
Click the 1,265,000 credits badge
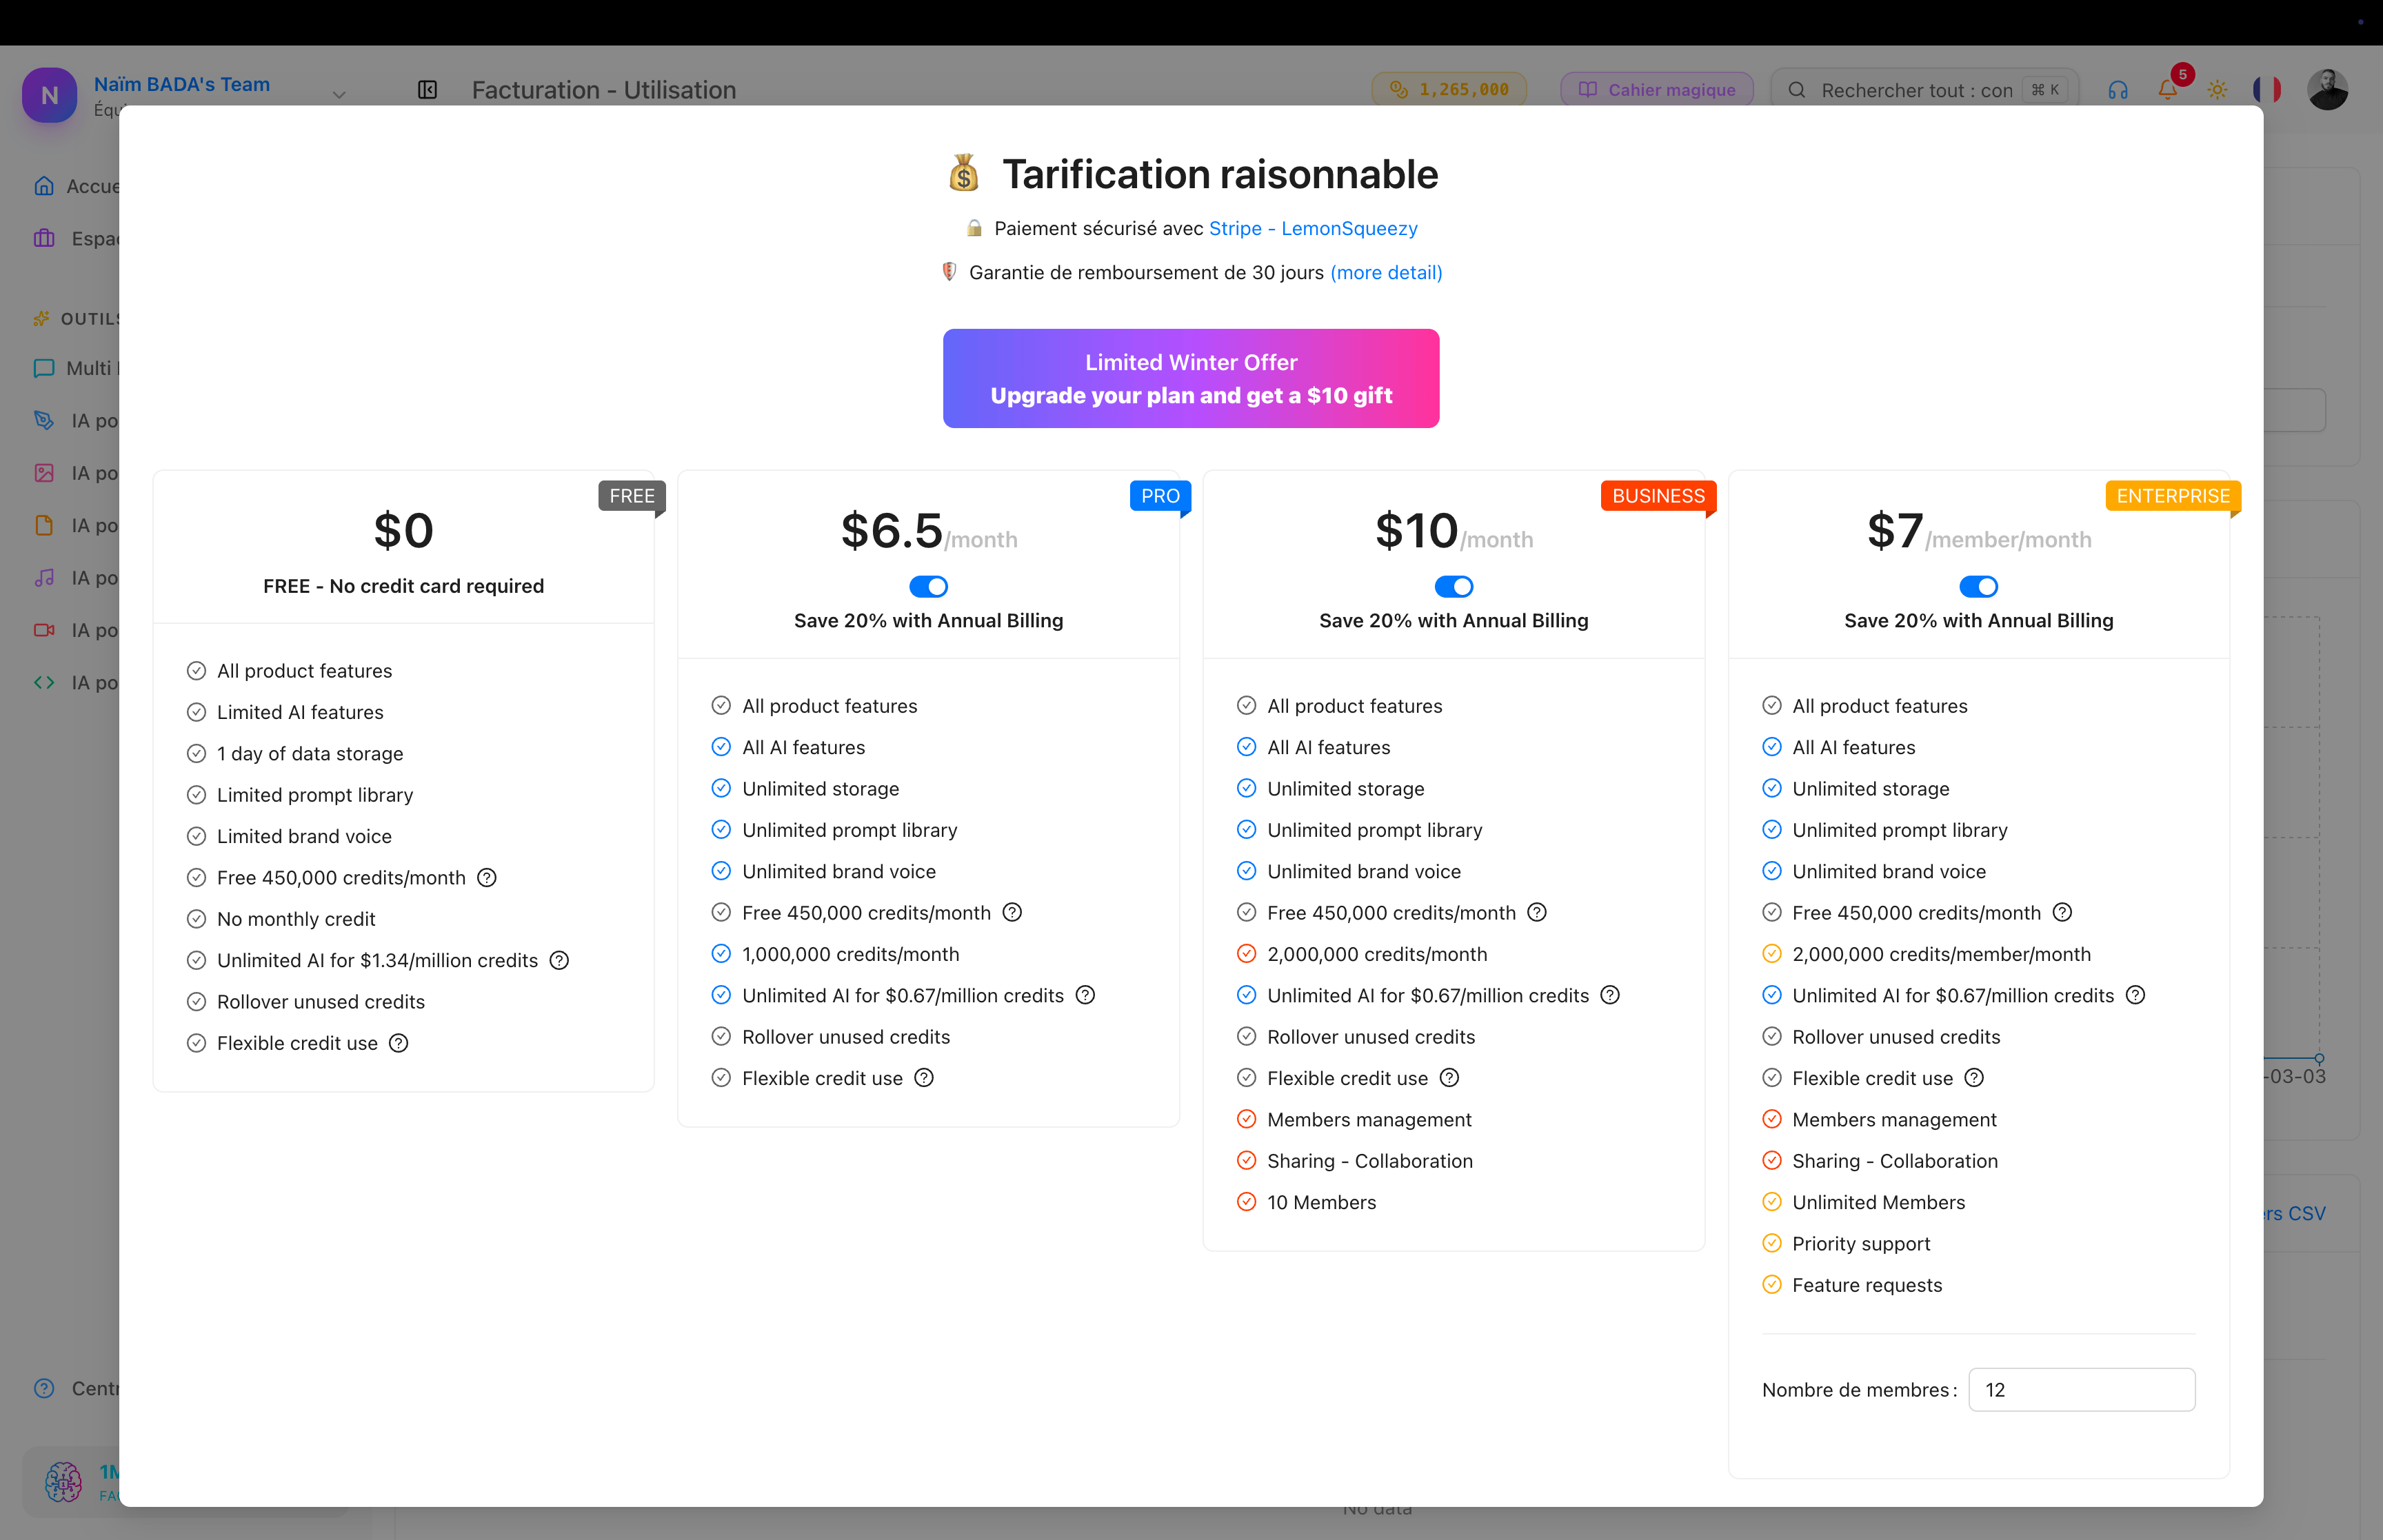pyautogui.click(x=1448, y=90)
